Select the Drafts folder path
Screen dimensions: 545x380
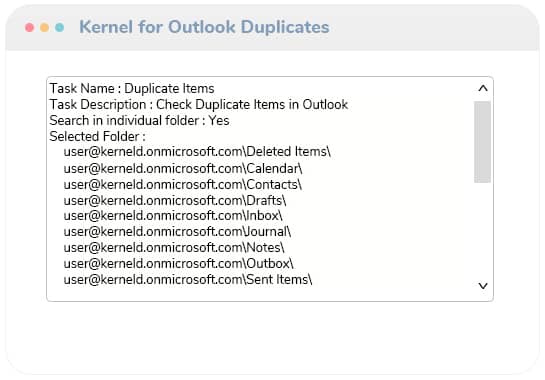pos(175,201)
